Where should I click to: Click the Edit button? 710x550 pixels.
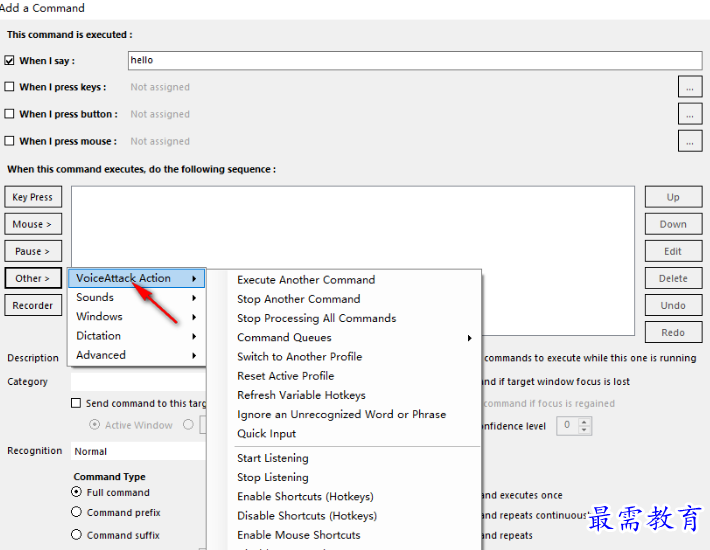(673, 251)
